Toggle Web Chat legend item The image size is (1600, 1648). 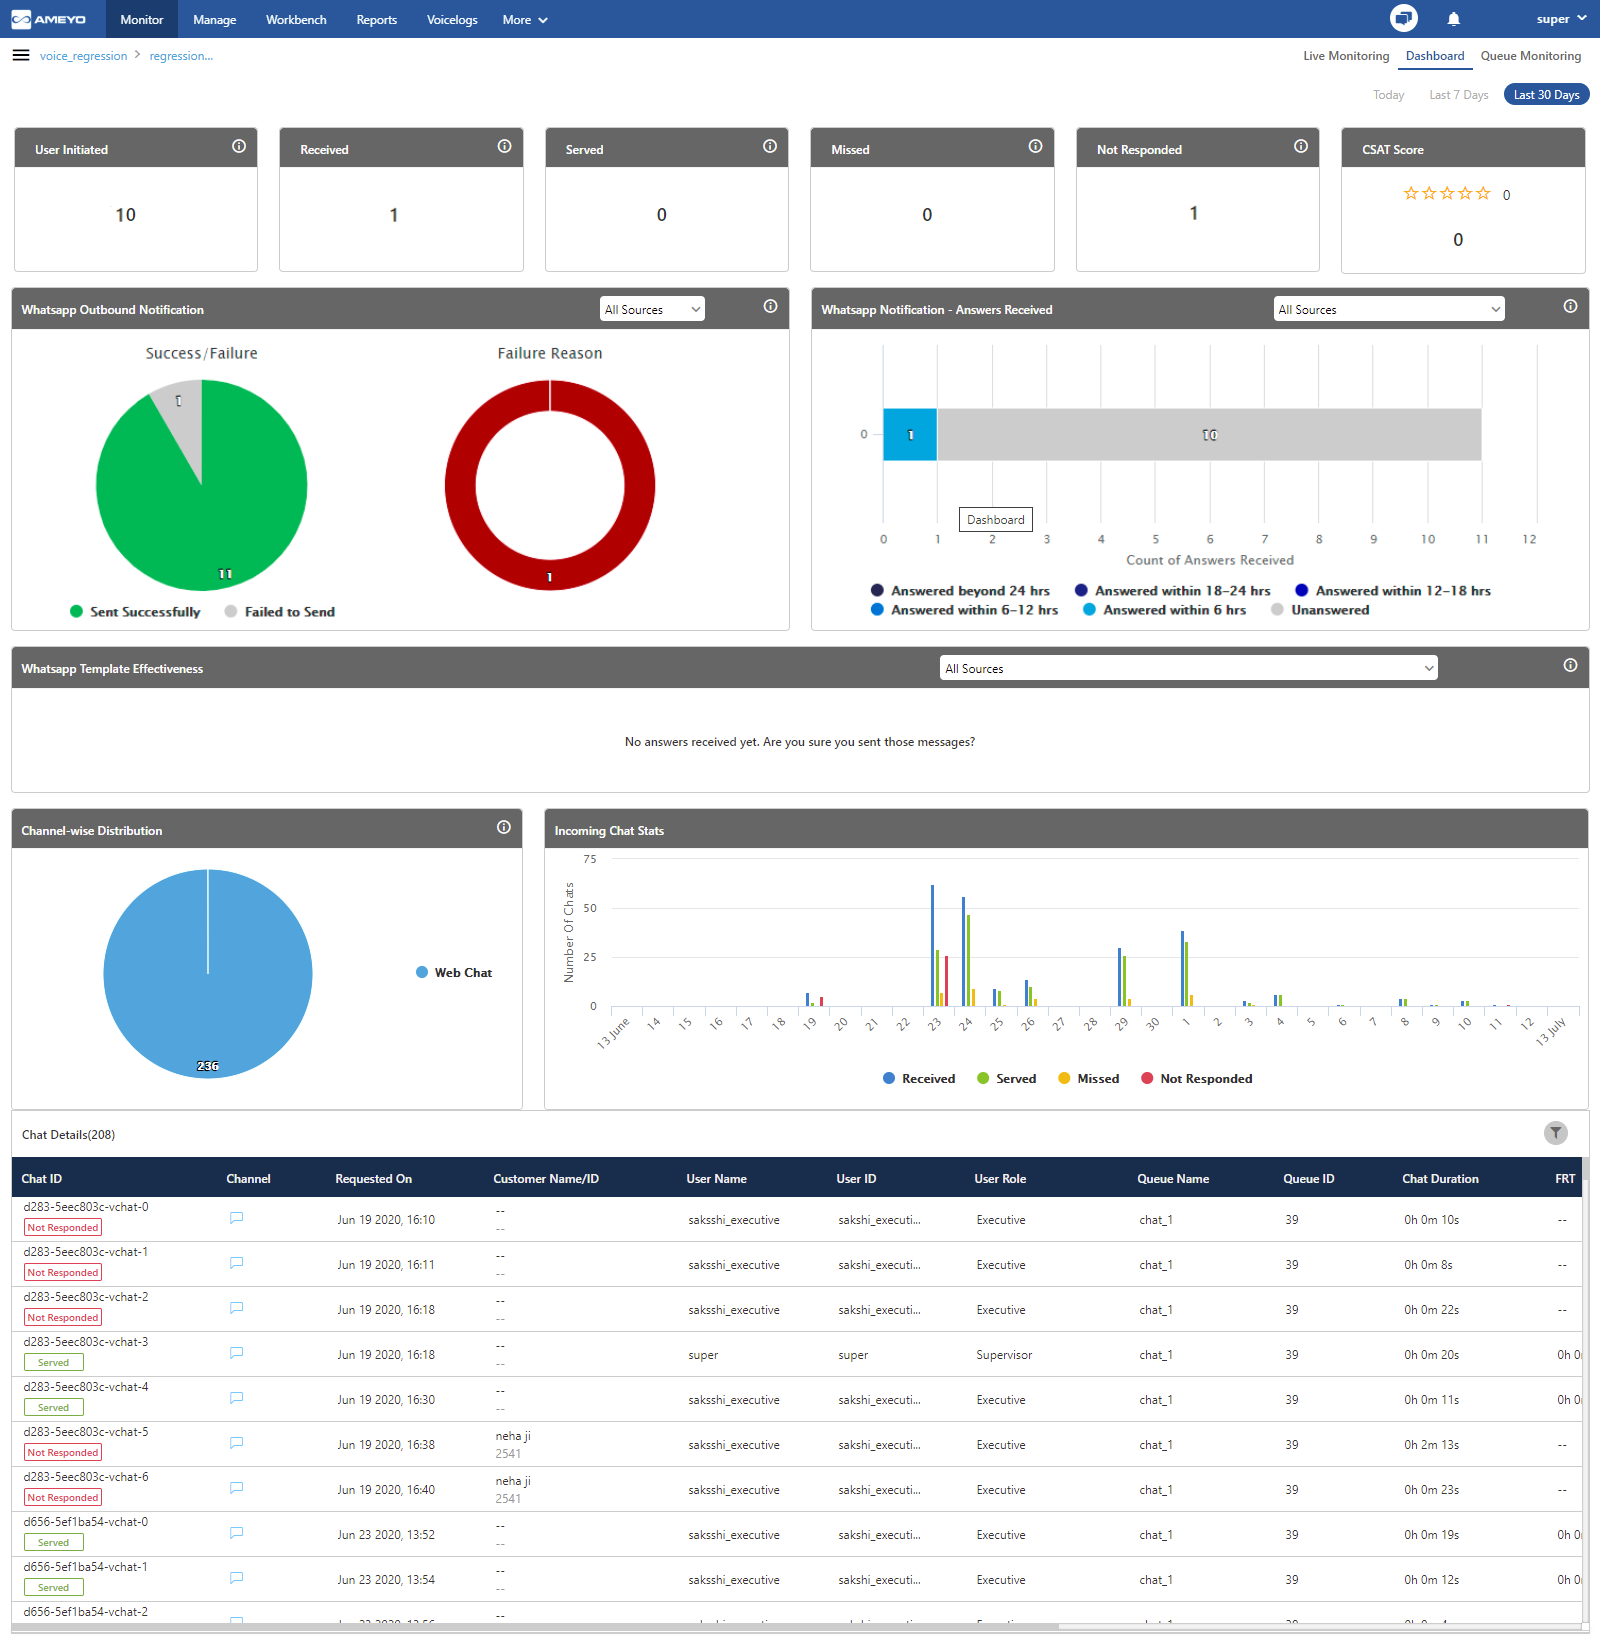tap(454, 973)
